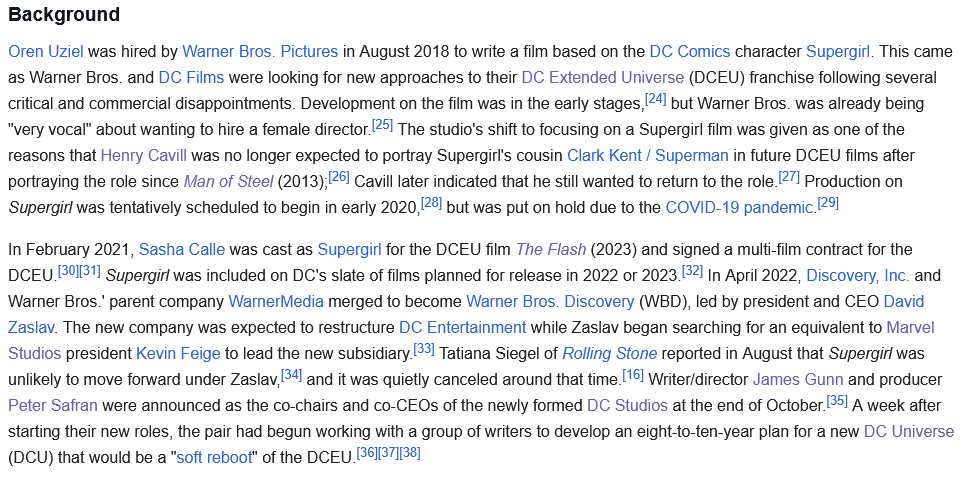Go to the COVID-19 pandemic link
Image resolution: width=964 pixels, height=481 pixels.
(x=739, y=207)
